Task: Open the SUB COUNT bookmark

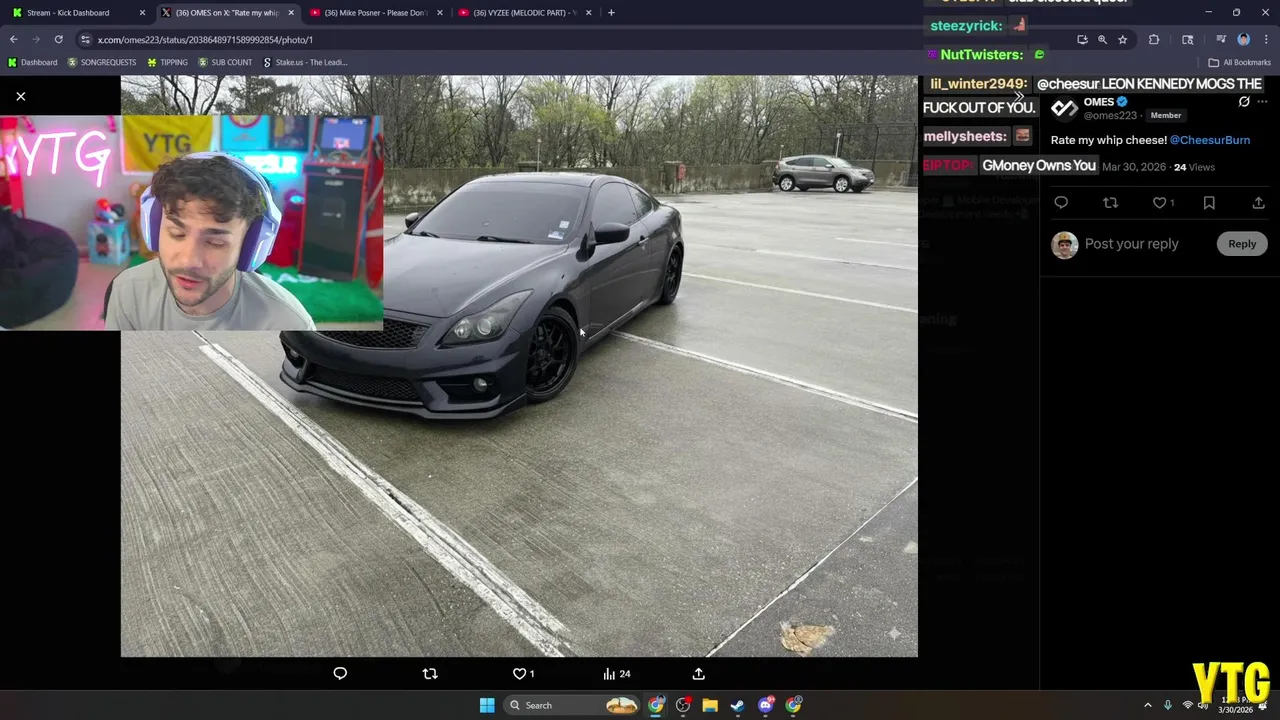Action: [x=225, y=62]
